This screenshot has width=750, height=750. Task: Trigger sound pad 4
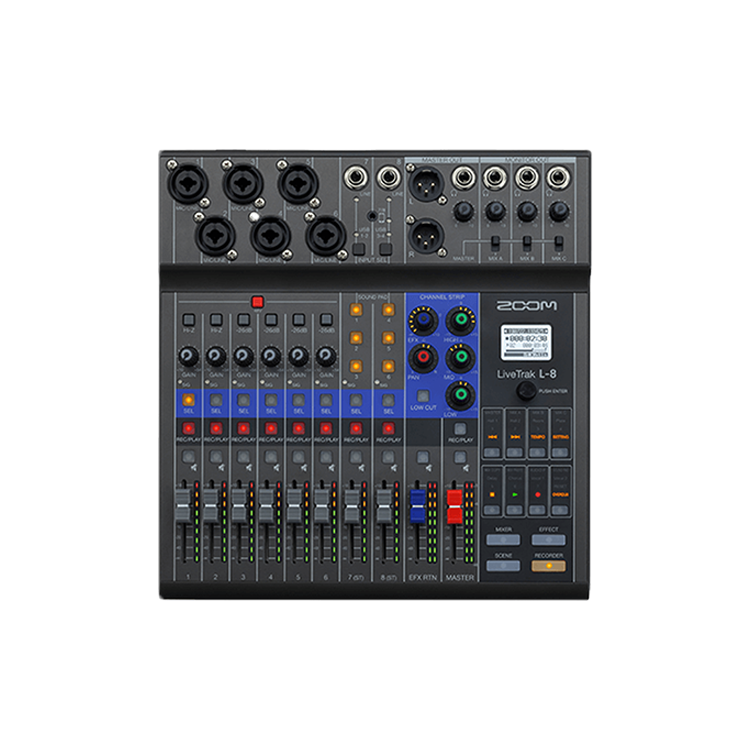point(388,310)
